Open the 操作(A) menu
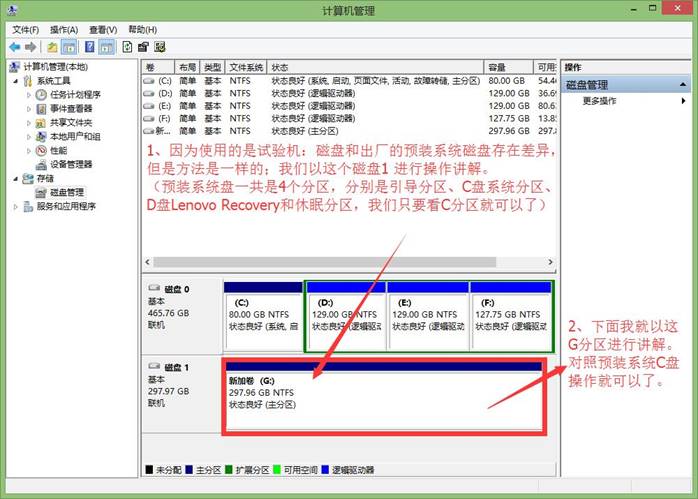The height and width of the screenshot is (499, 698). tap(64, 30)
